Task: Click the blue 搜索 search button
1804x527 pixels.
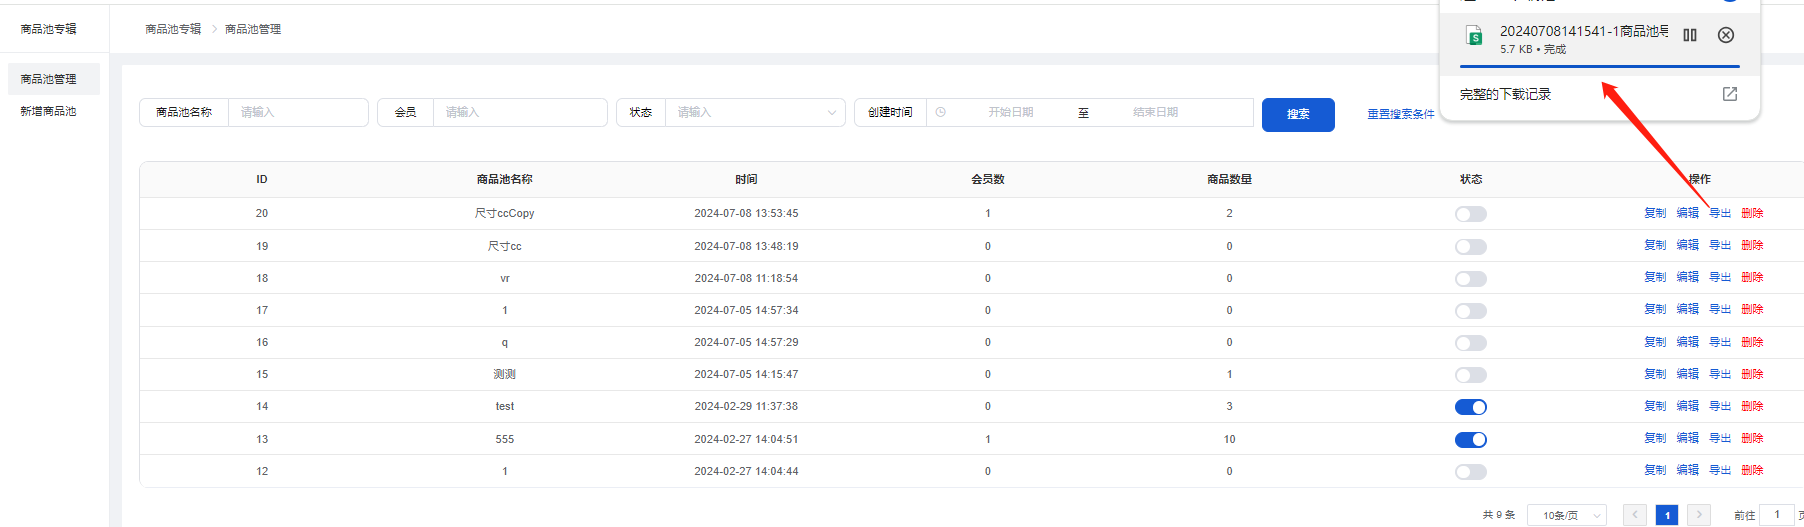Action: tap(1298, 114)
